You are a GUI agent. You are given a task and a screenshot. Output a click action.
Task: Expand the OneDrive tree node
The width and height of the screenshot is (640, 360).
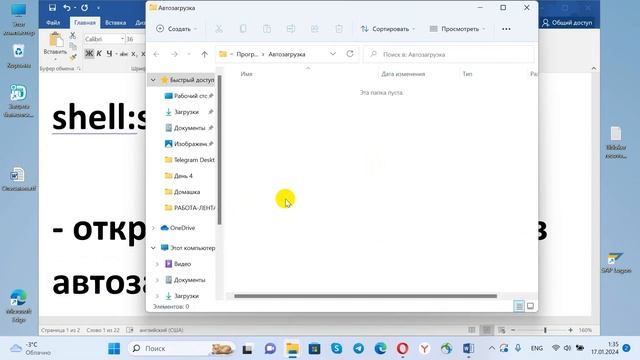coord(153,228)
